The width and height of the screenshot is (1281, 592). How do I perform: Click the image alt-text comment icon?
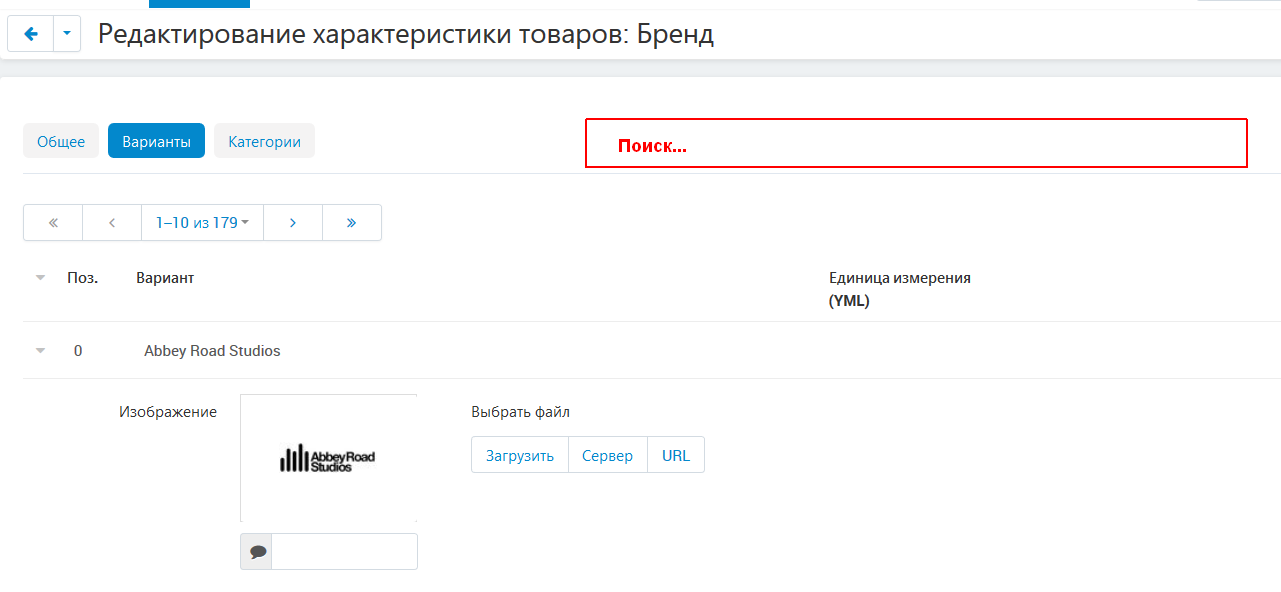pos(257,551)
